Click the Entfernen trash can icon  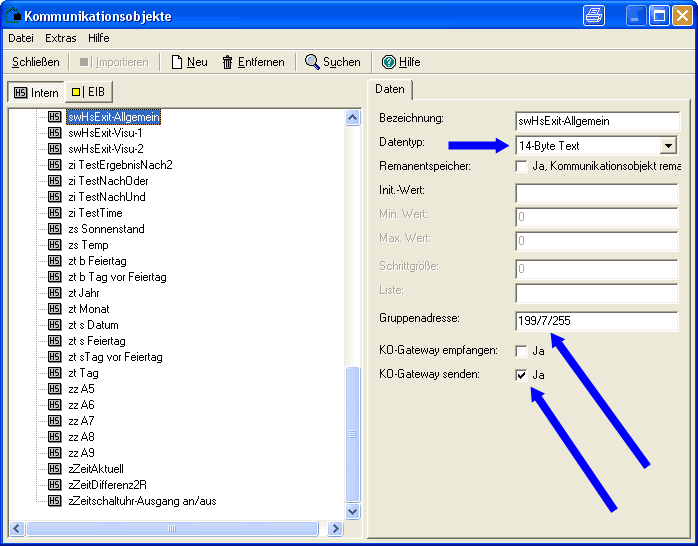[228, 62]
